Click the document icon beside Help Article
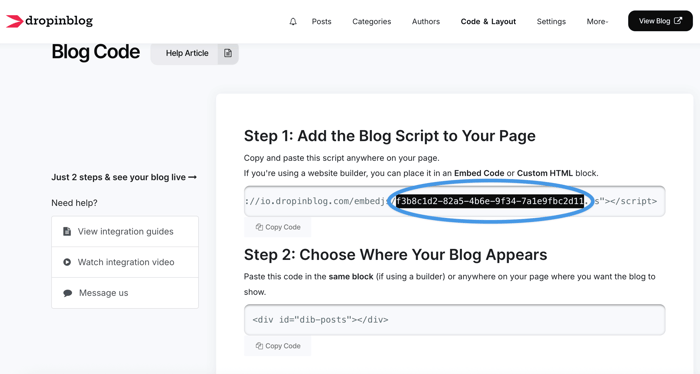The image size is (700, 374). point(228,53)
